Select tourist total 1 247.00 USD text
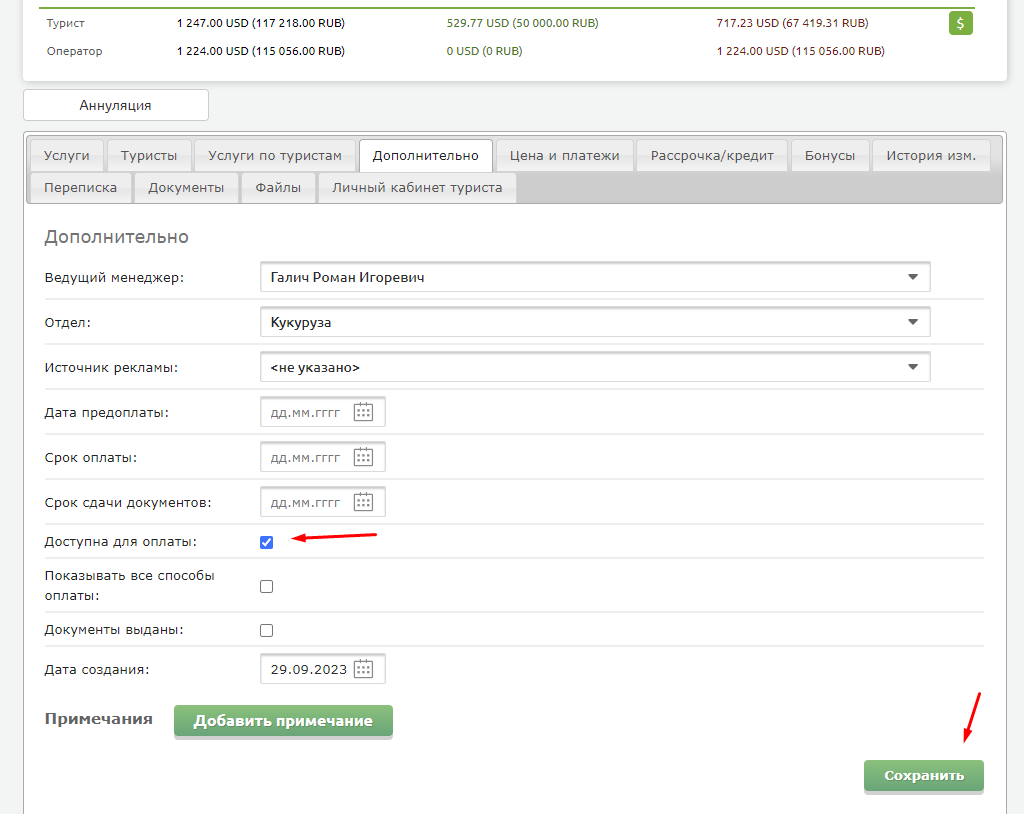This screenshot has height=814, width=1024. (261, 23)
